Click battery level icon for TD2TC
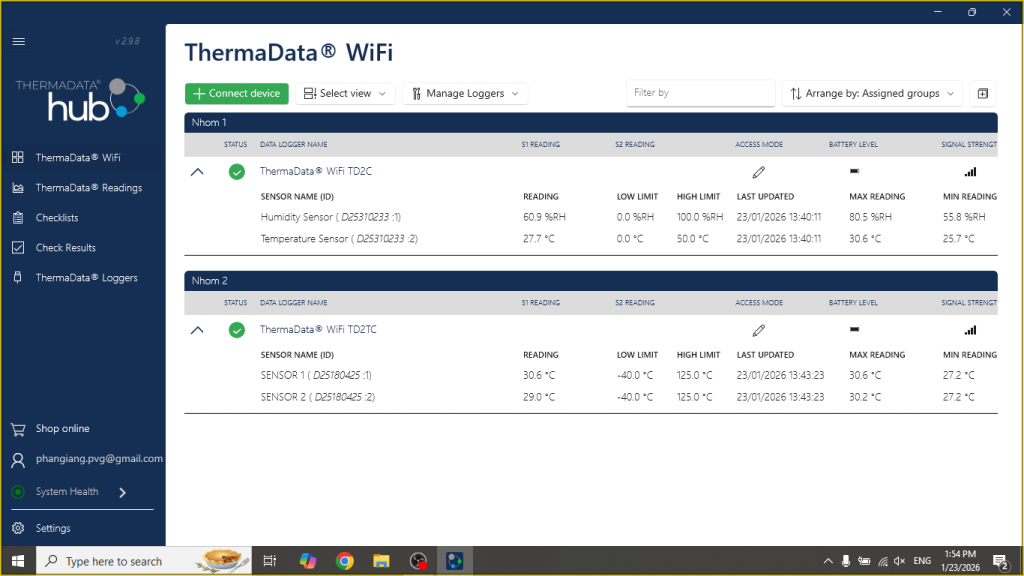 [x=854, y=329]
